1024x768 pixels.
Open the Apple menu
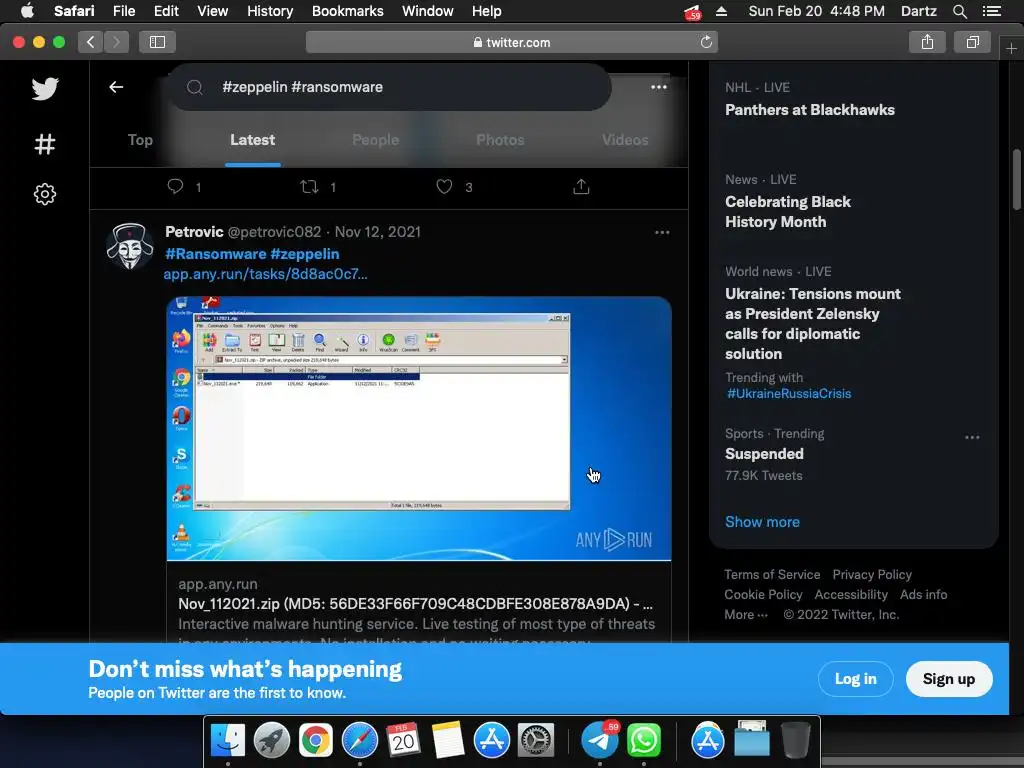[27, 11]
